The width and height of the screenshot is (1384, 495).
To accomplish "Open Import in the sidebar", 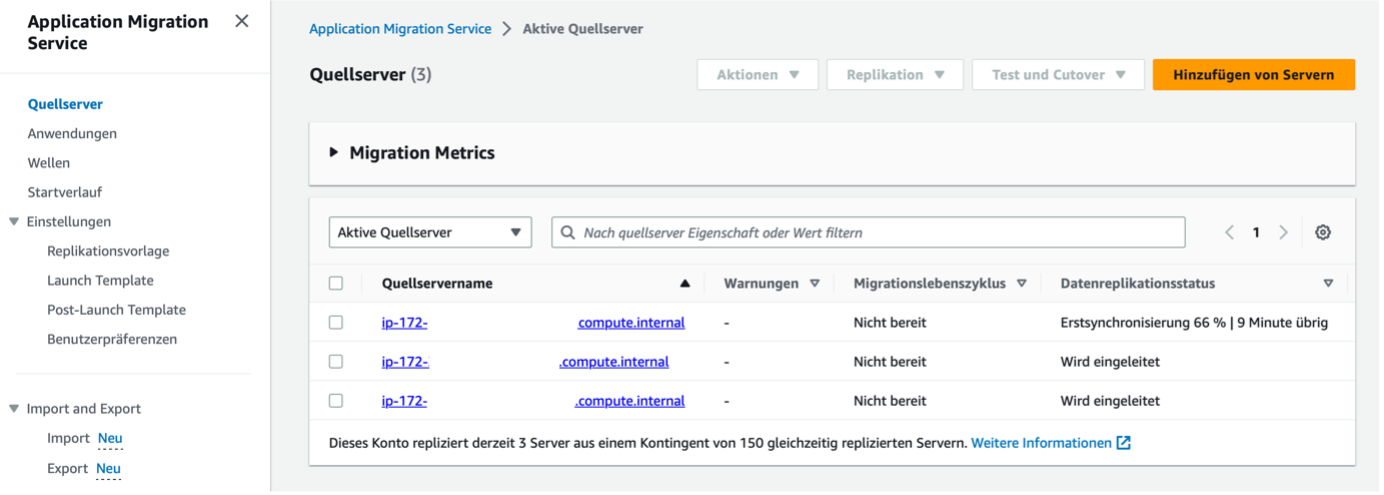I will 68,438.
